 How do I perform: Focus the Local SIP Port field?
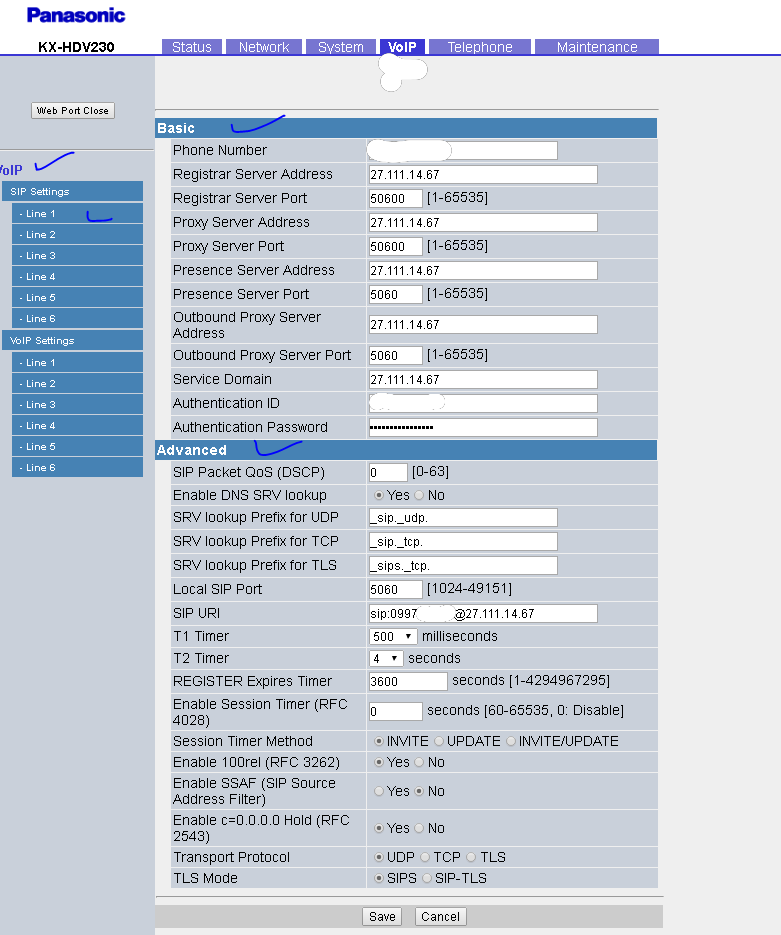[395, 589]
